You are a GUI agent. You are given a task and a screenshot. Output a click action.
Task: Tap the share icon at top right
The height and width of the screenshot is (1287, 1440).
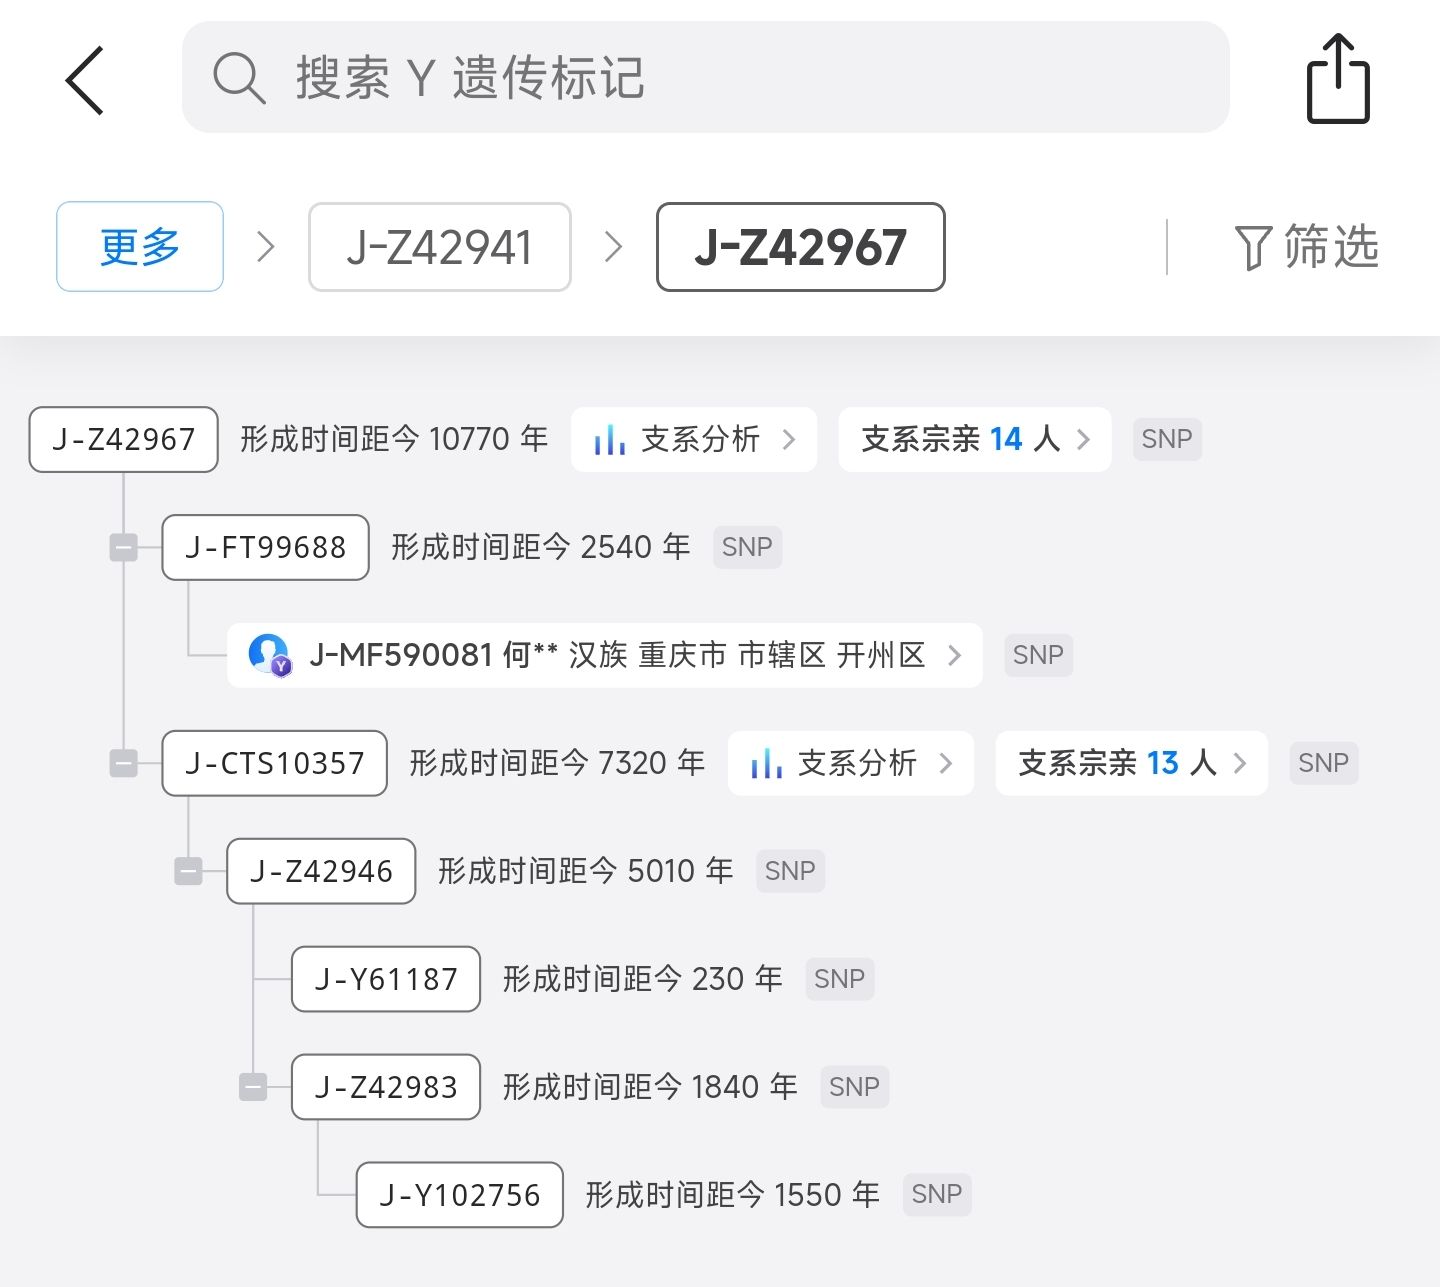pyautogui.click(x=1337, y=80)
